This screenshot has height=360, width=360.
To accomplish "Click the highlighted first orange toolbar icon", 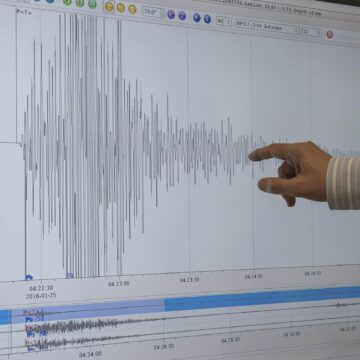I will (x=109, y=6).
